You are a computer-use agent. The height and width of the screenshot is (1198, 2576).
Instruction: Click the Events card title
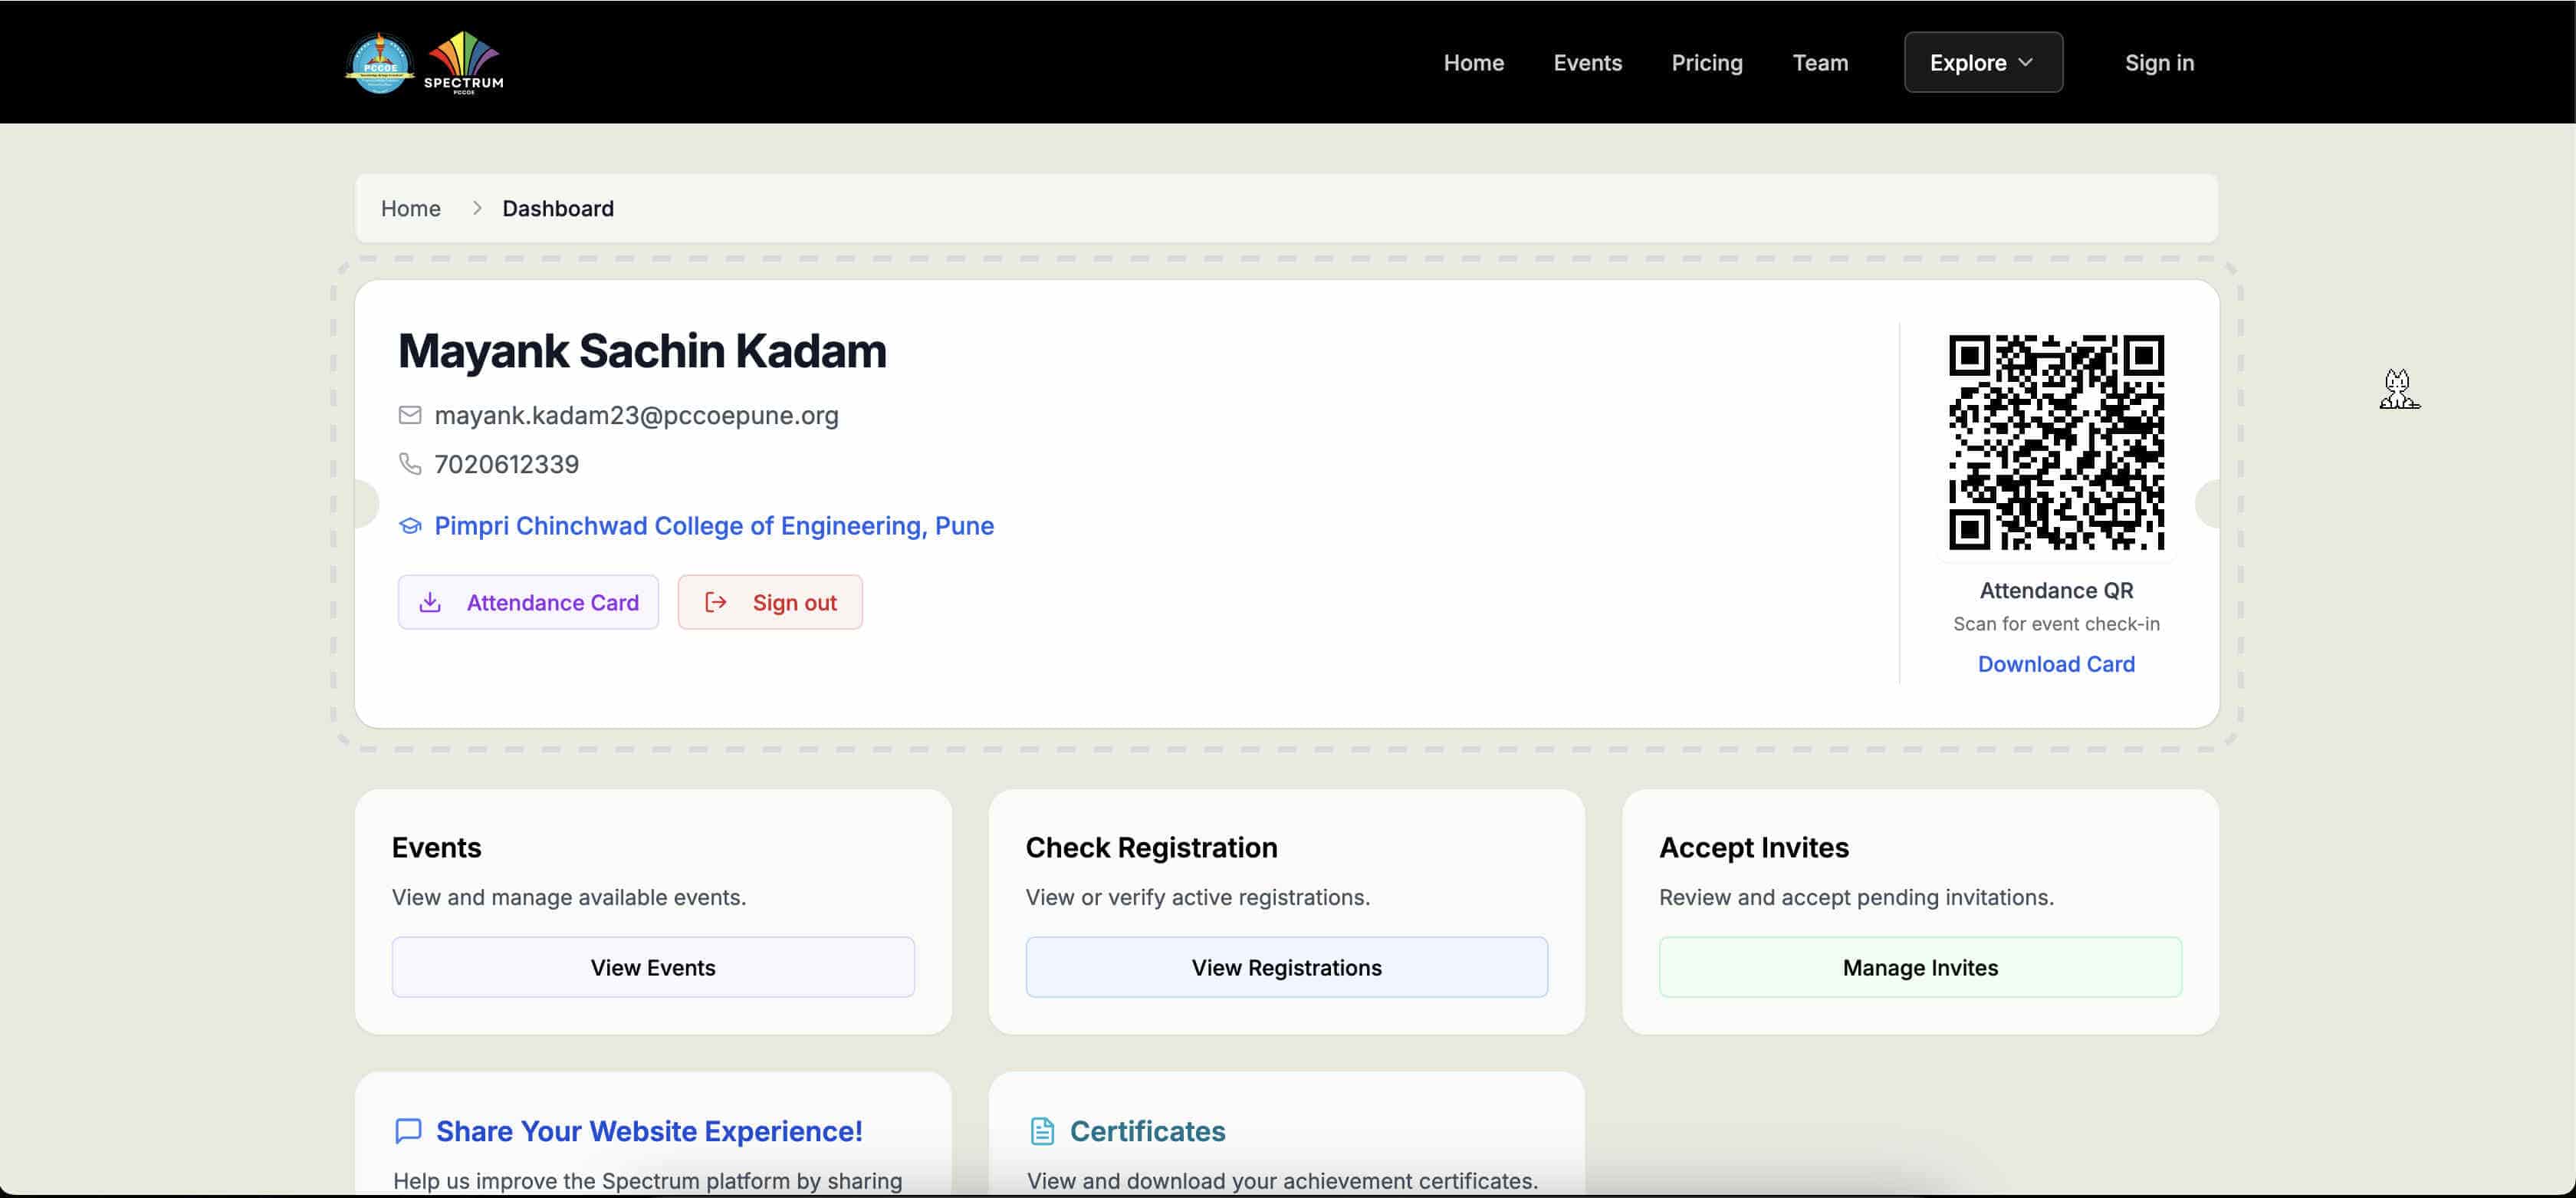click(436, 847)
